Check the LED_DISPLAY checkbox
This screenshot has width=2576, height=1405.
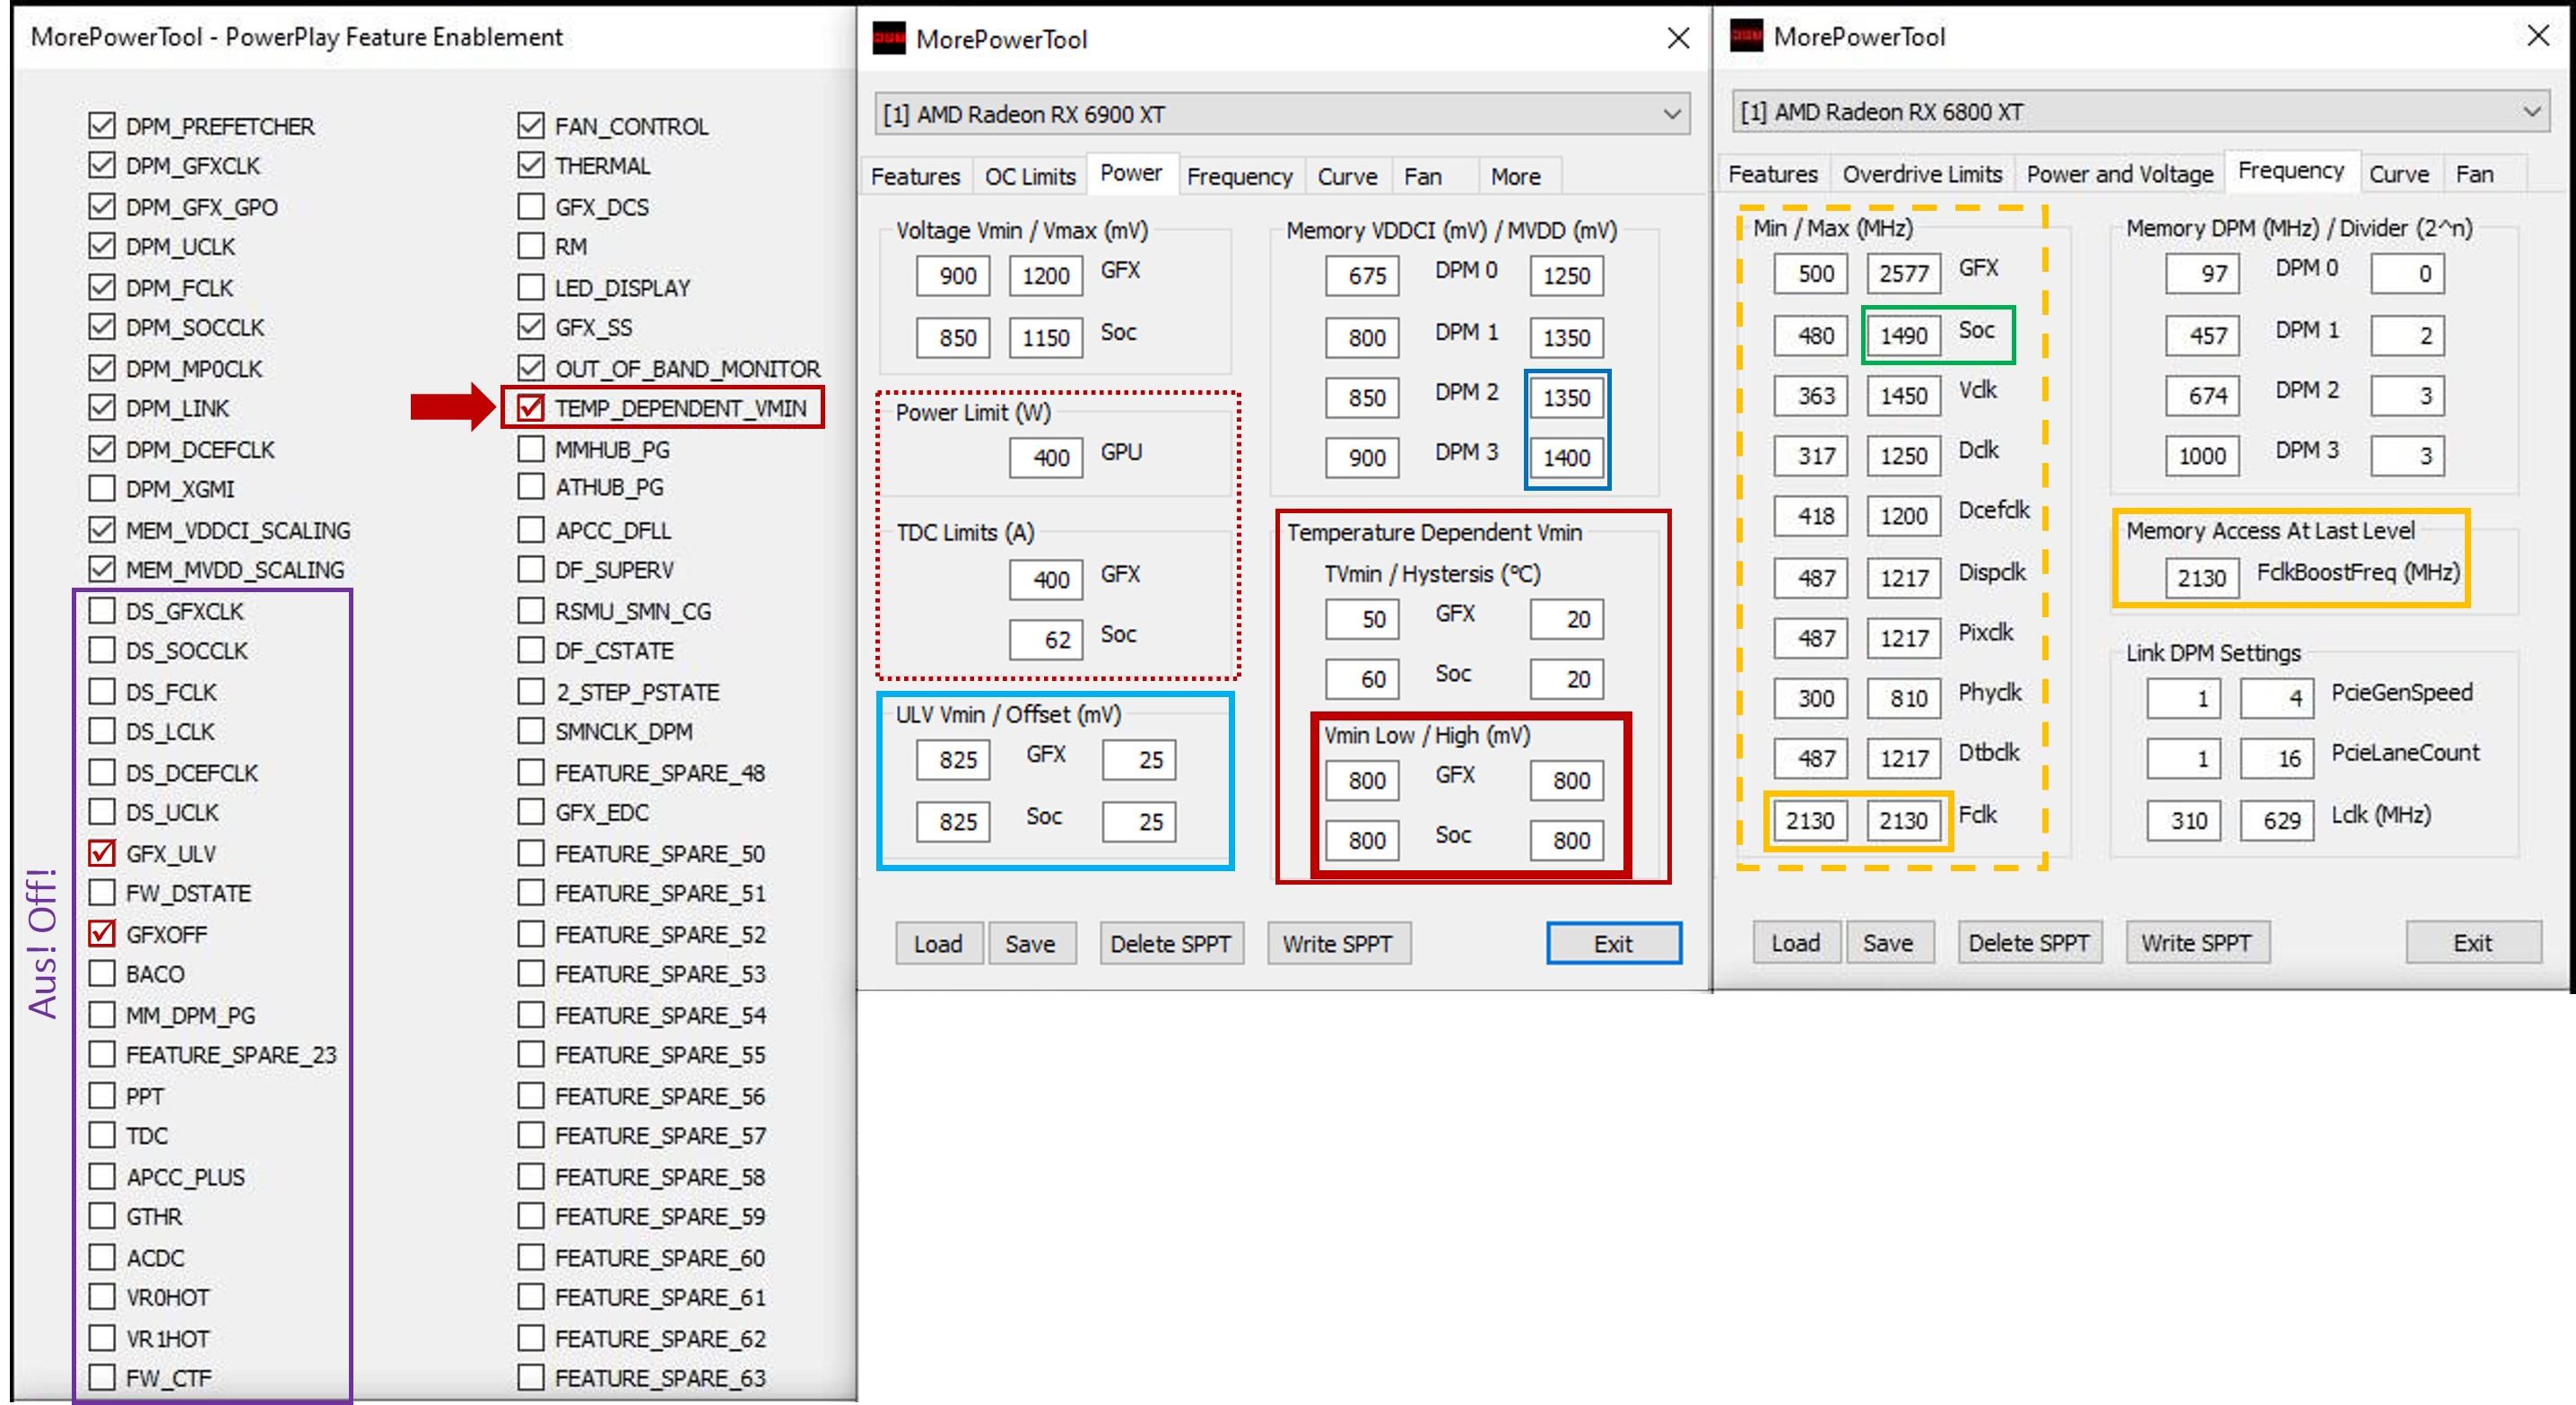(531, 288)
